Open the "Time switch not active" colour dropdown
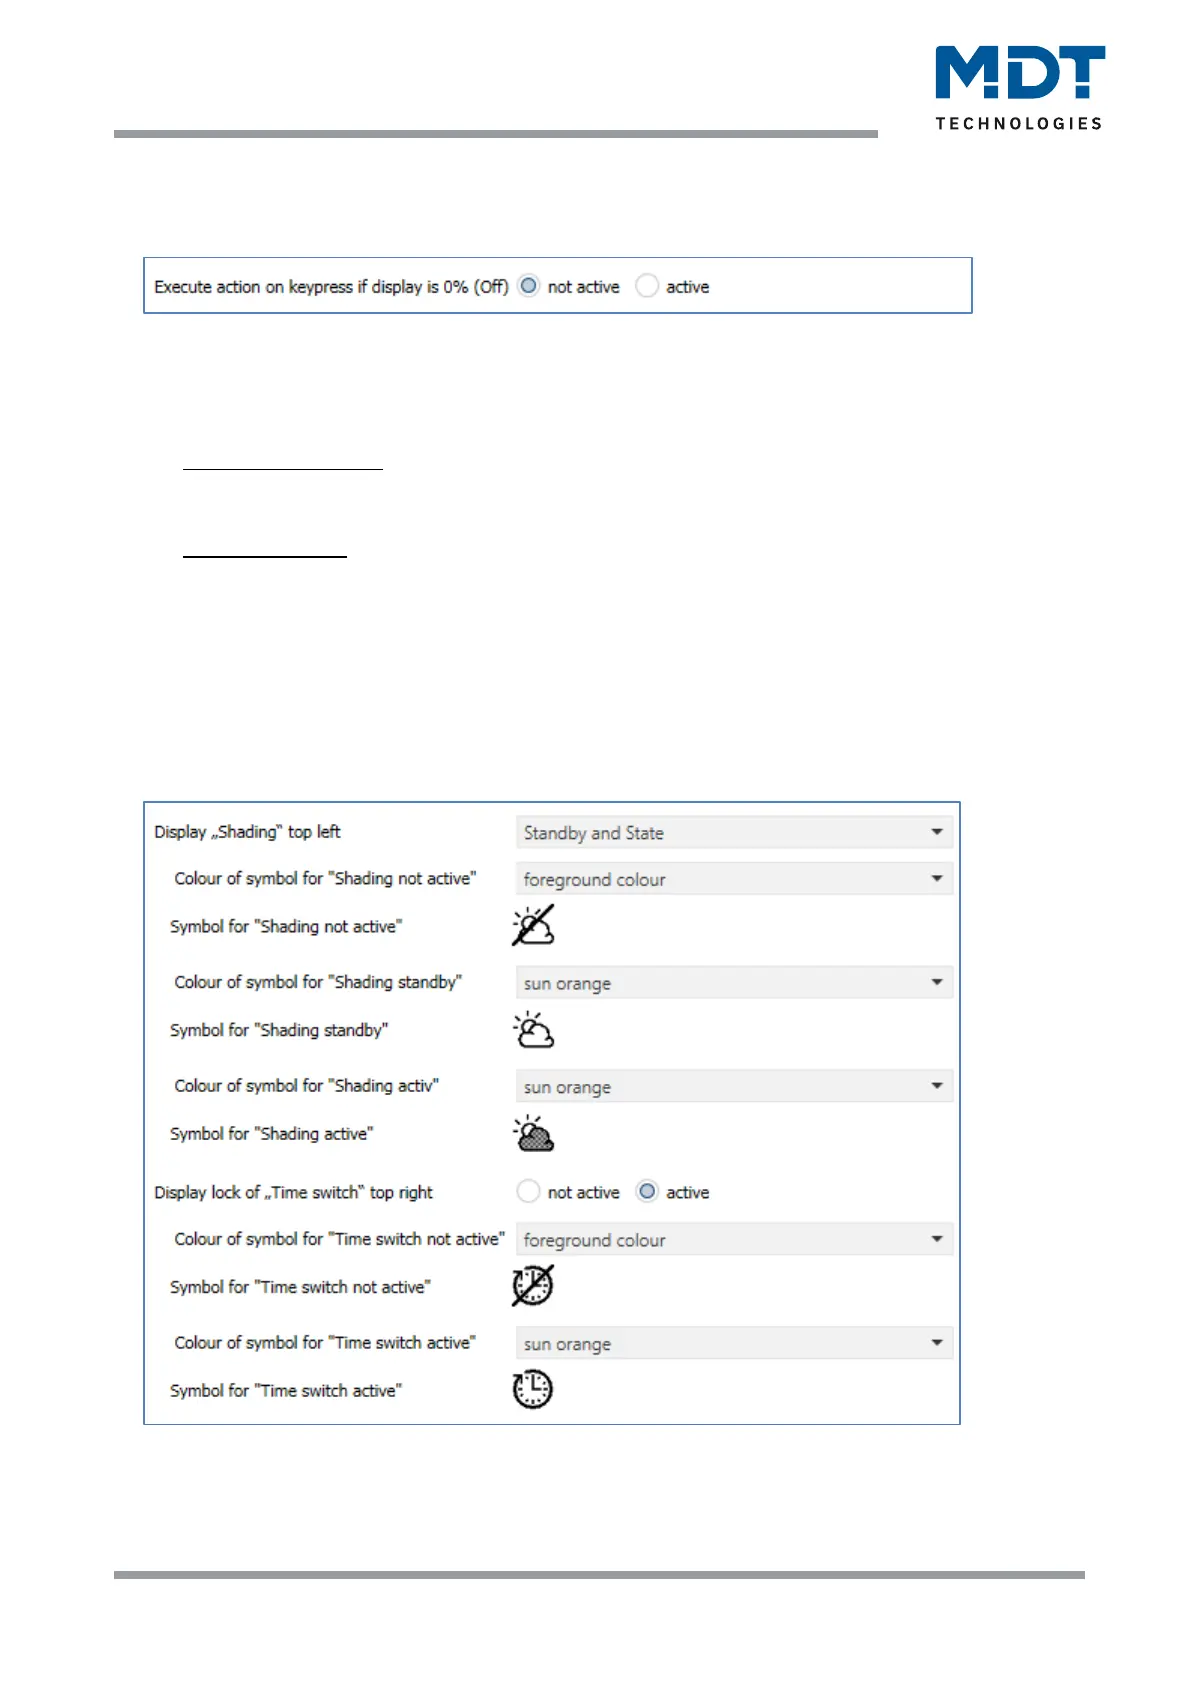The width and height of the screenshot is (1191, 1684). 734,1240
